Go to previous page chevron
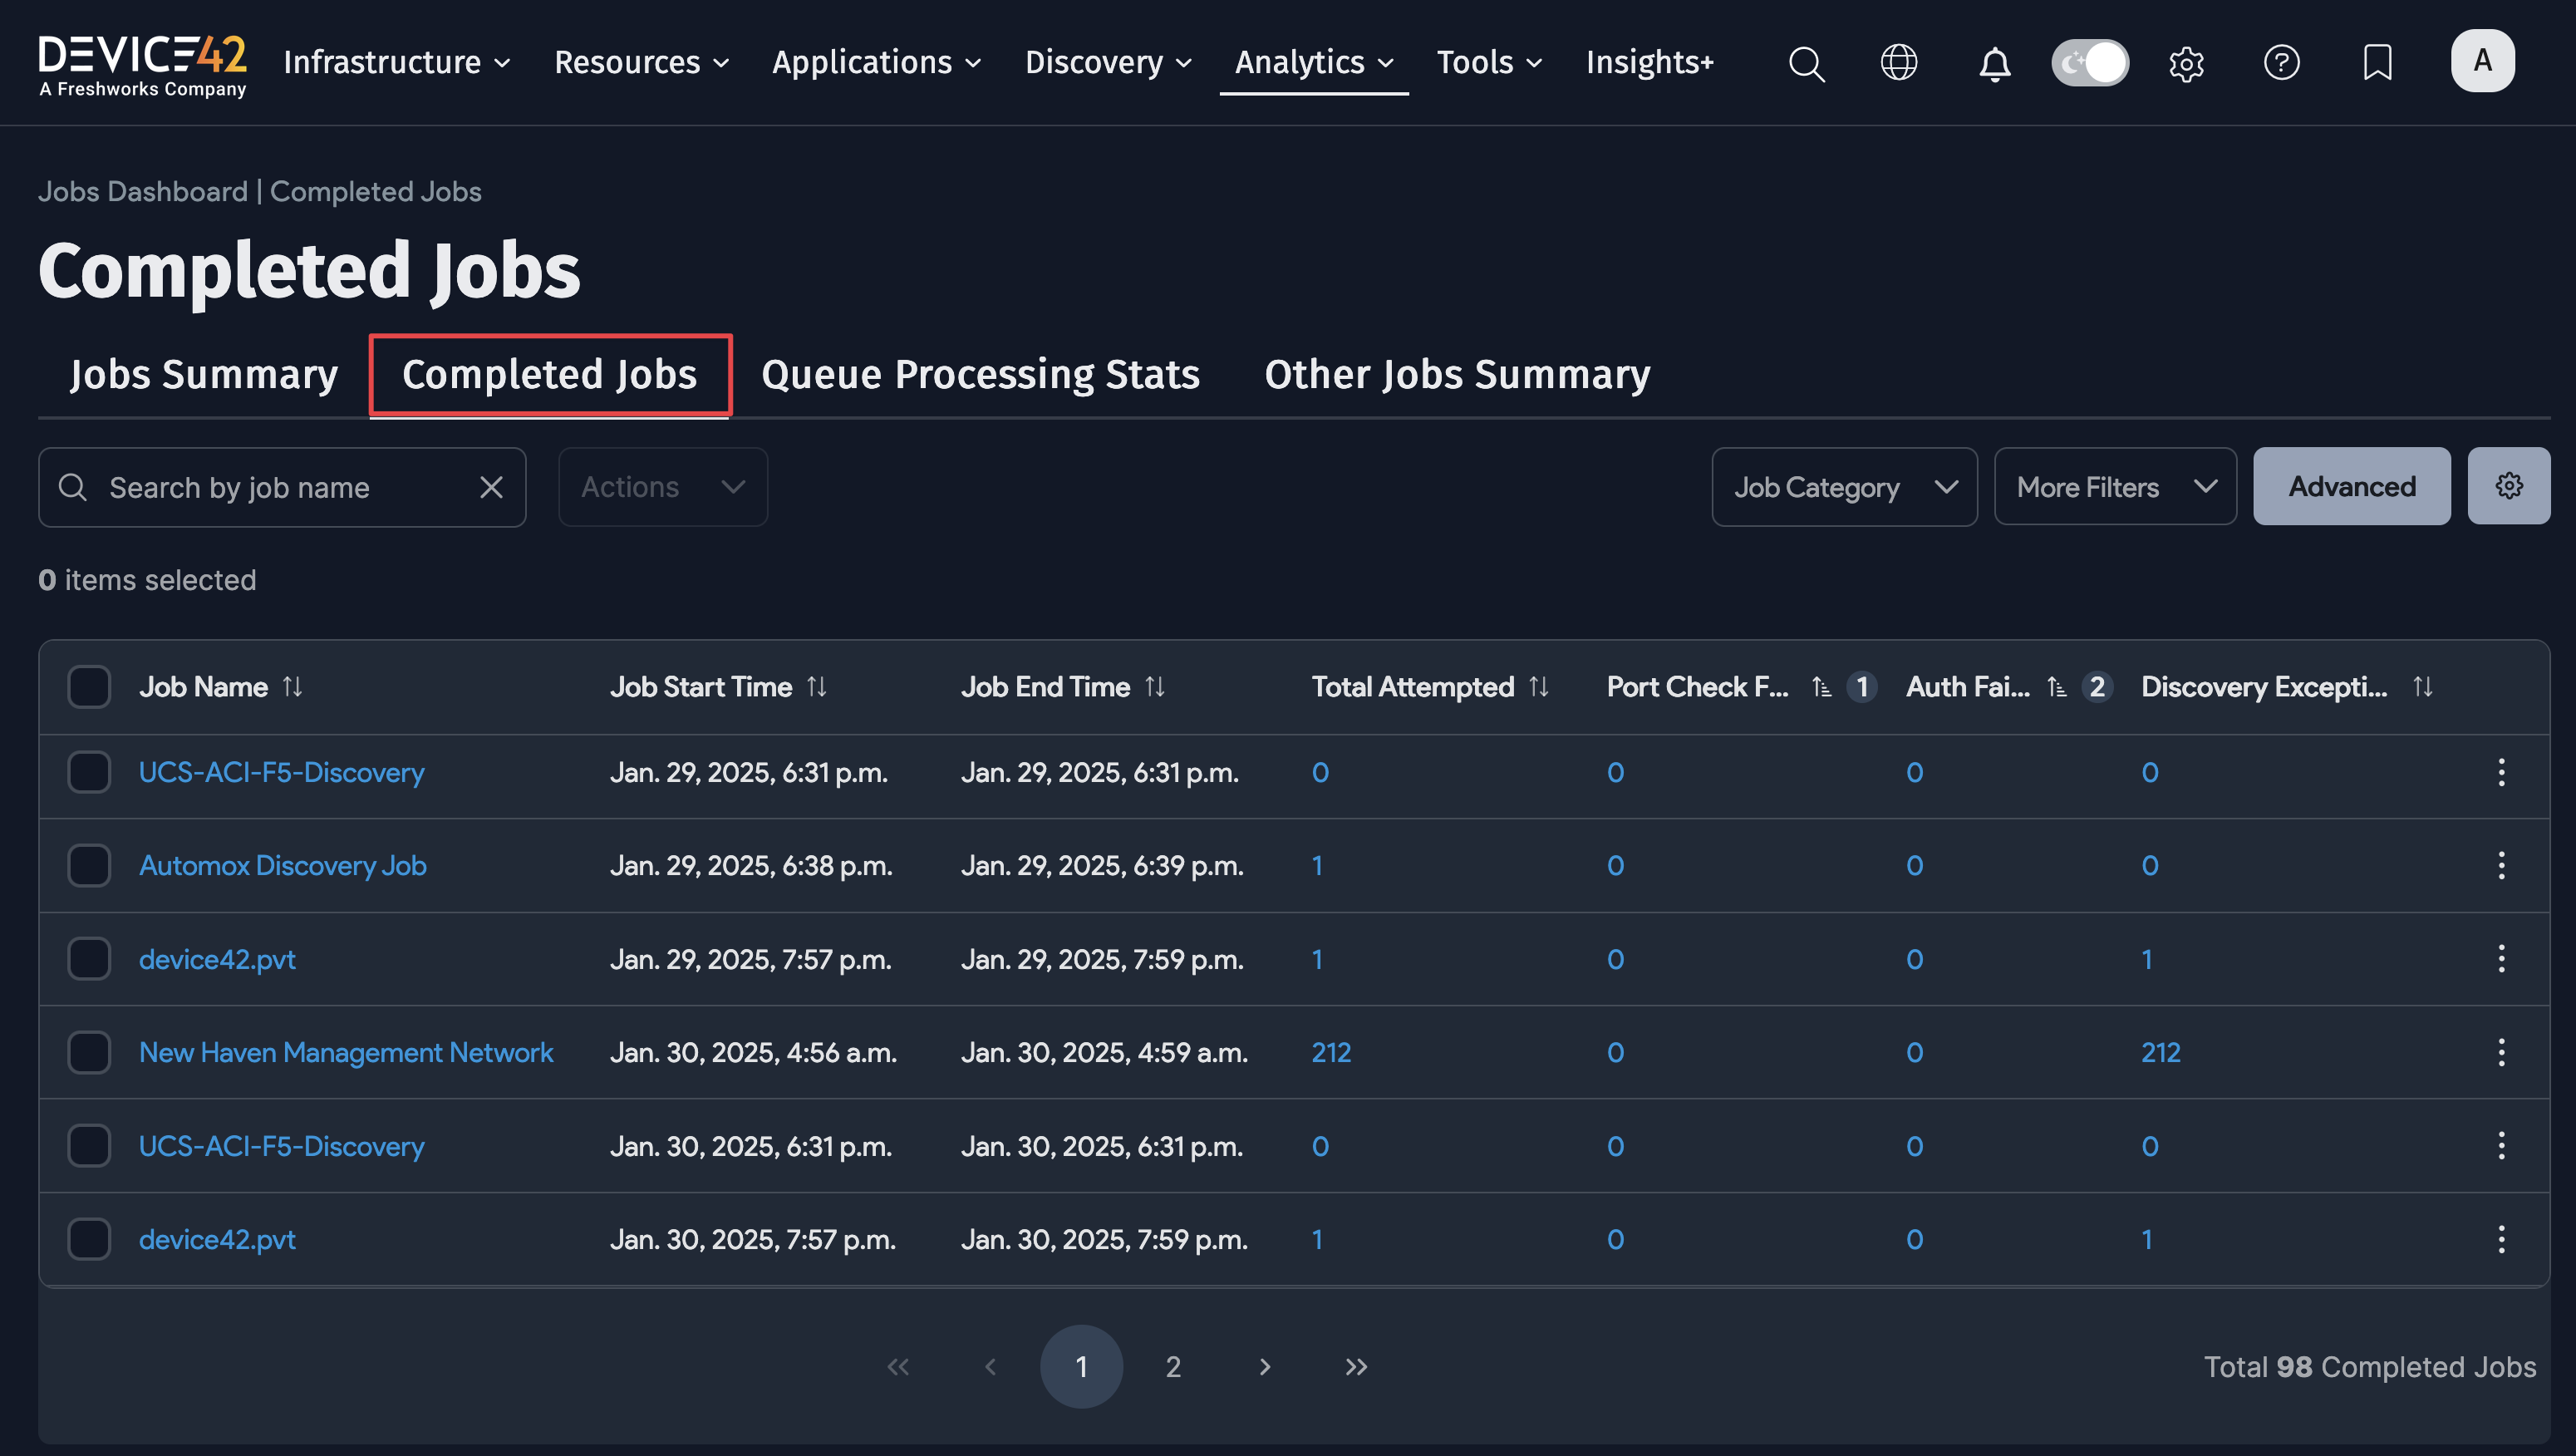Screen dimensions: 2576x1456 990,1366
